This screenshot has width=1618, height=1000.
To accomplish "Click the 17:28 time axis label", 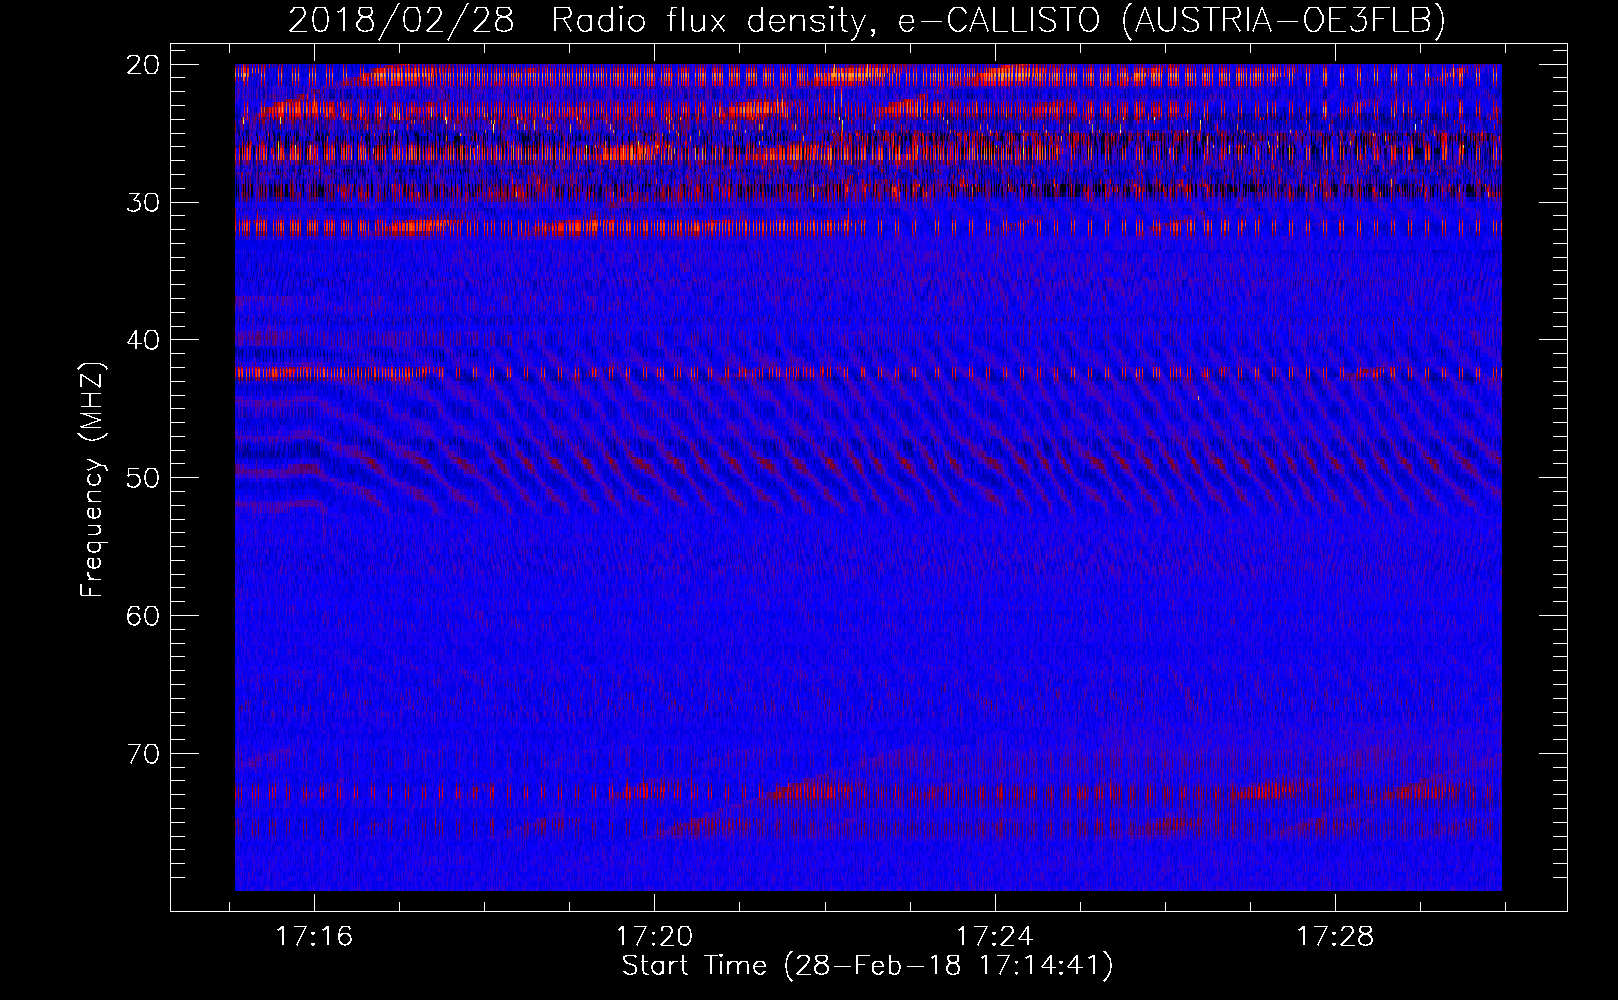I will click(1335, 937).
